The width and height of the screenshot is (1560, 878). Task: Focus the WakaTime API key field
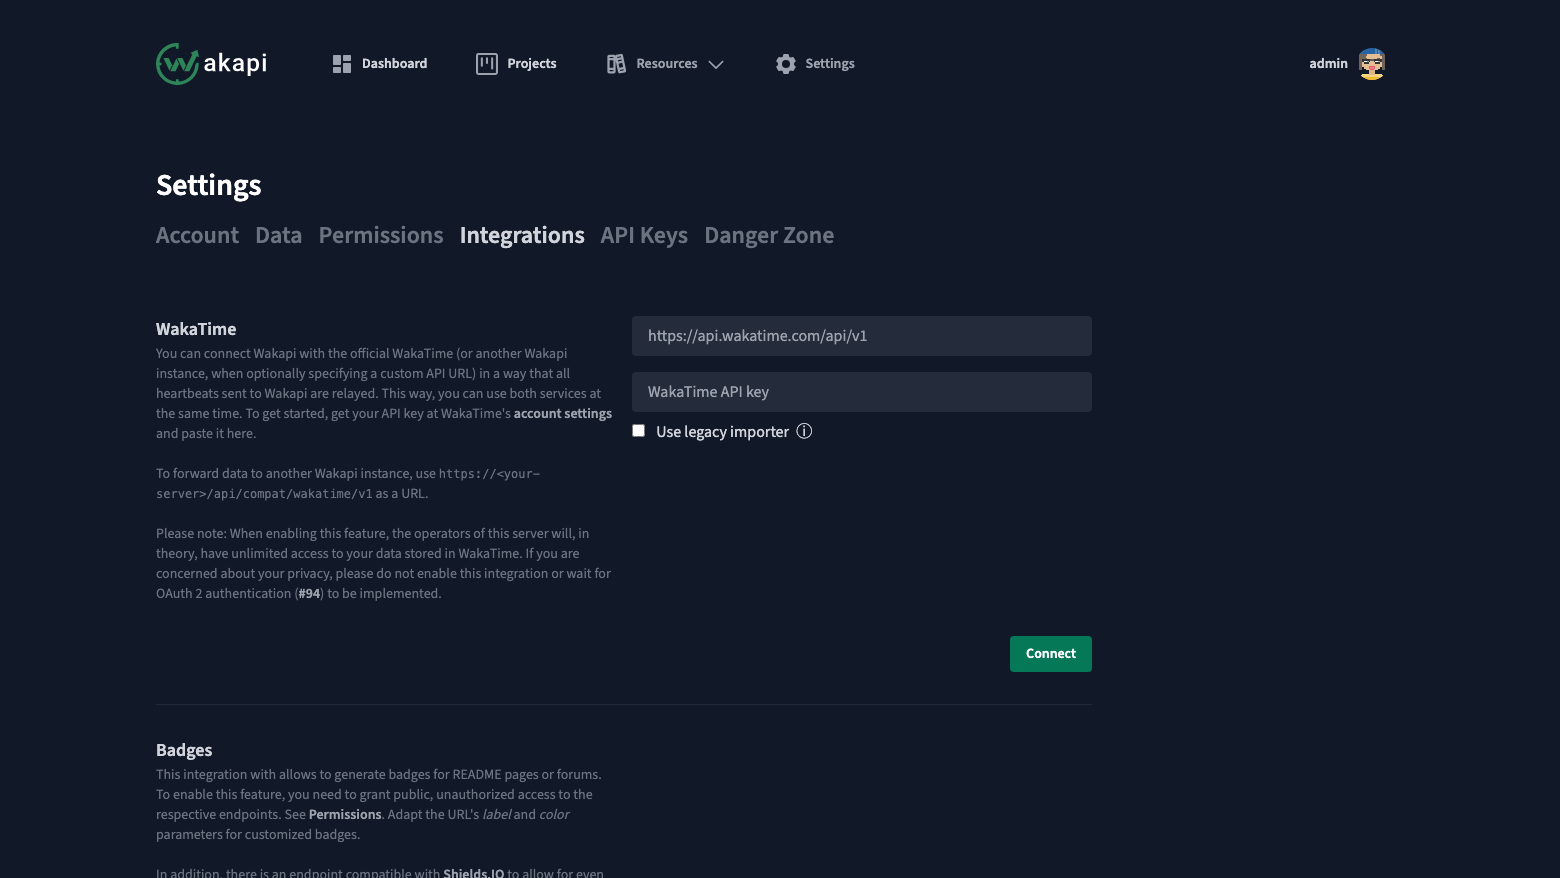click(862, 392)
